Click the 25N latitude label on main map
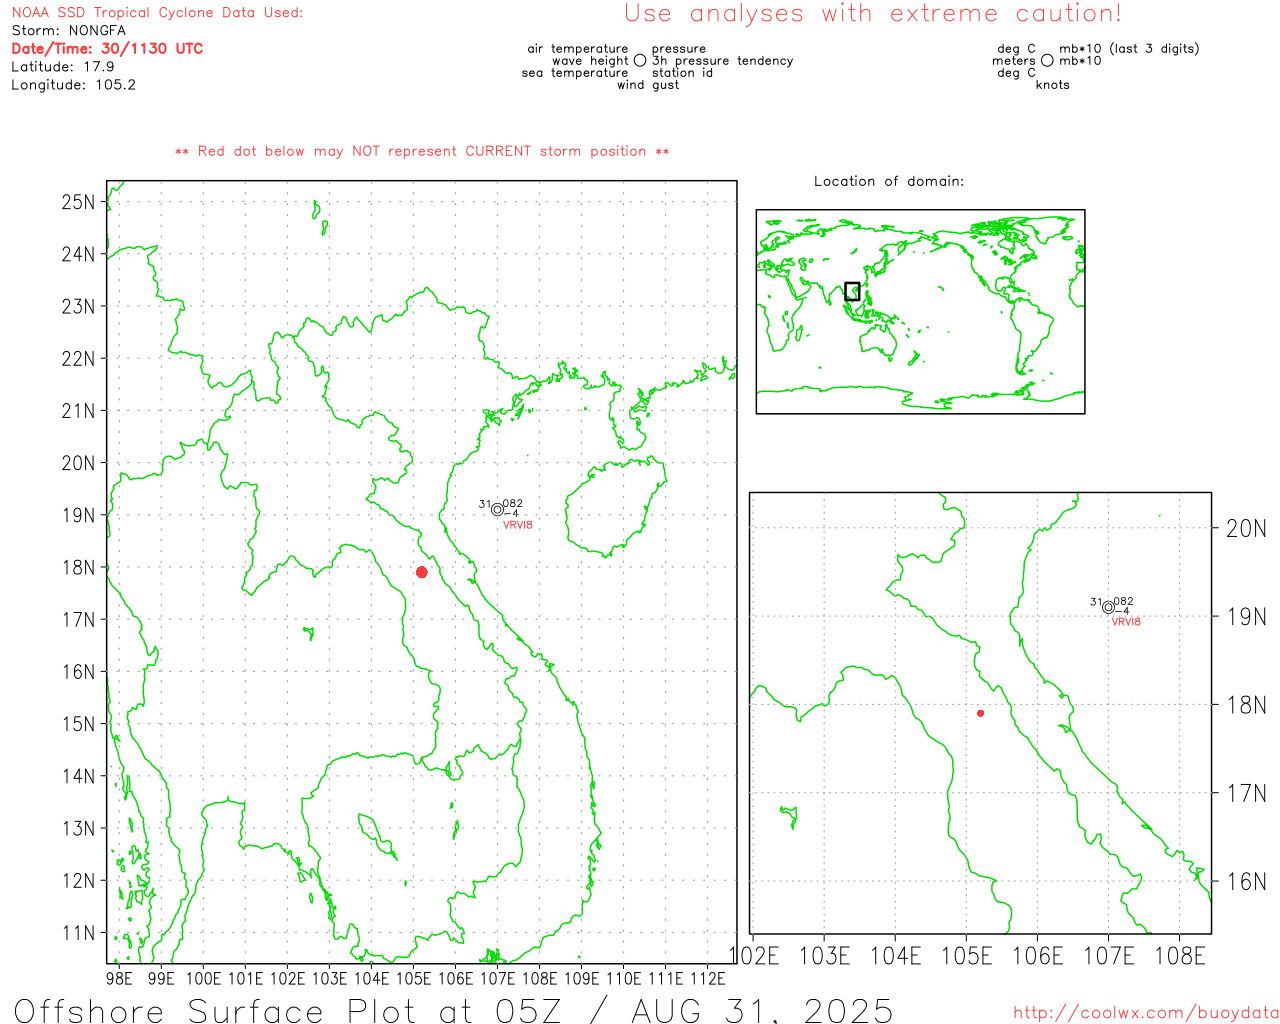 (x=78, y=202)
